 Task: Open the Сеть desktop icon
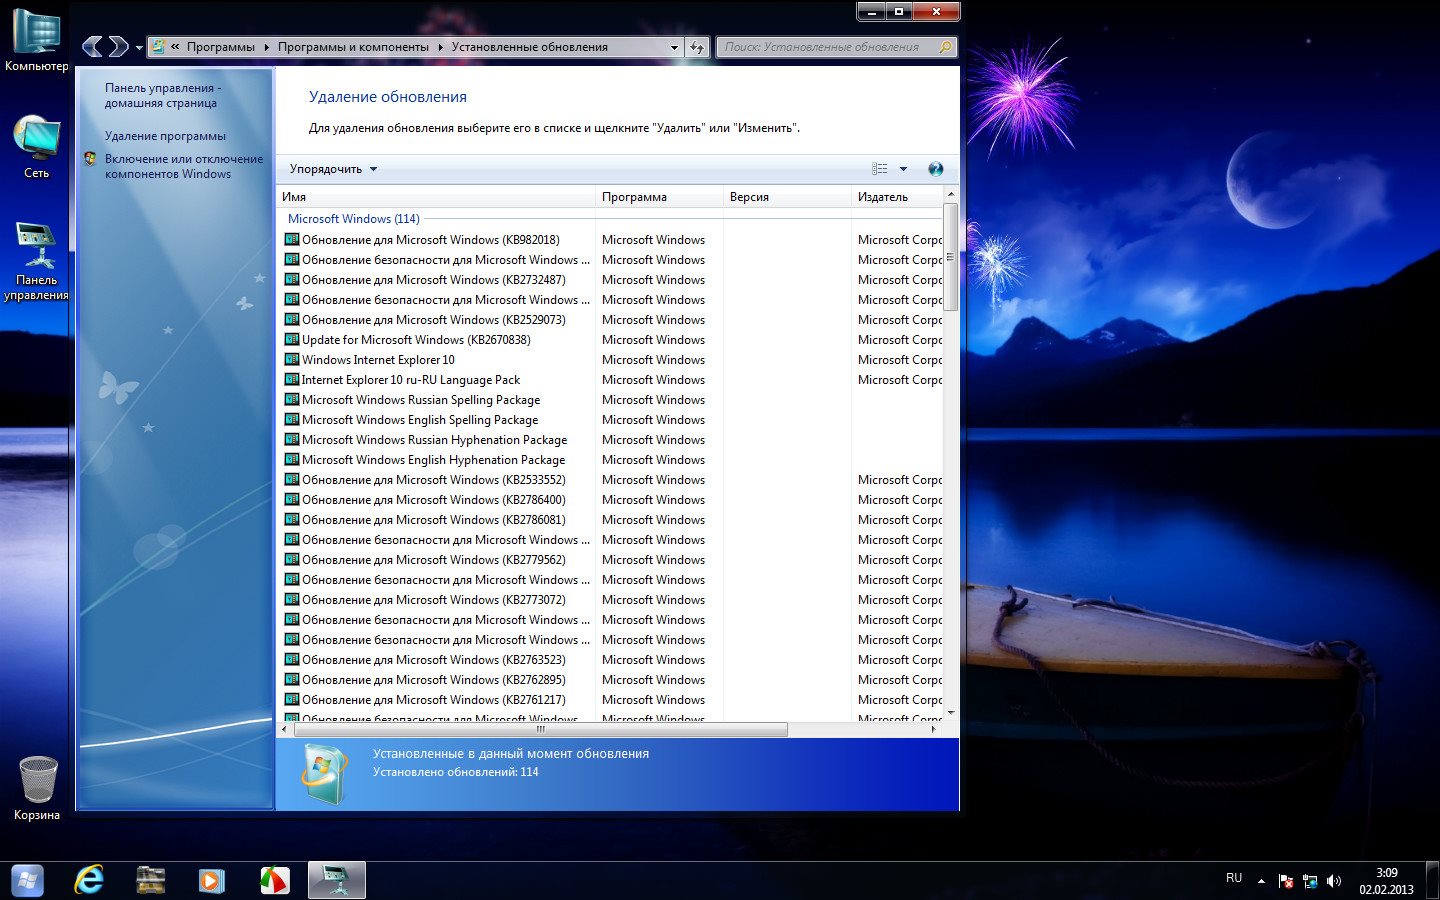(36, 147)
